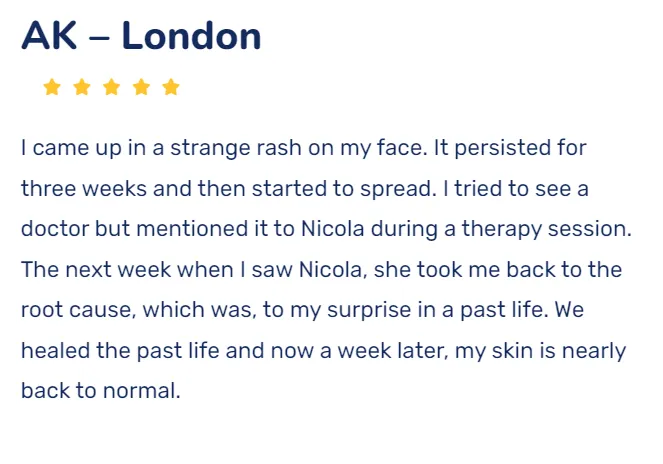Click the fifth and last rating star
Viewport: 663px width, 464px height.
(x=171, y=87)
